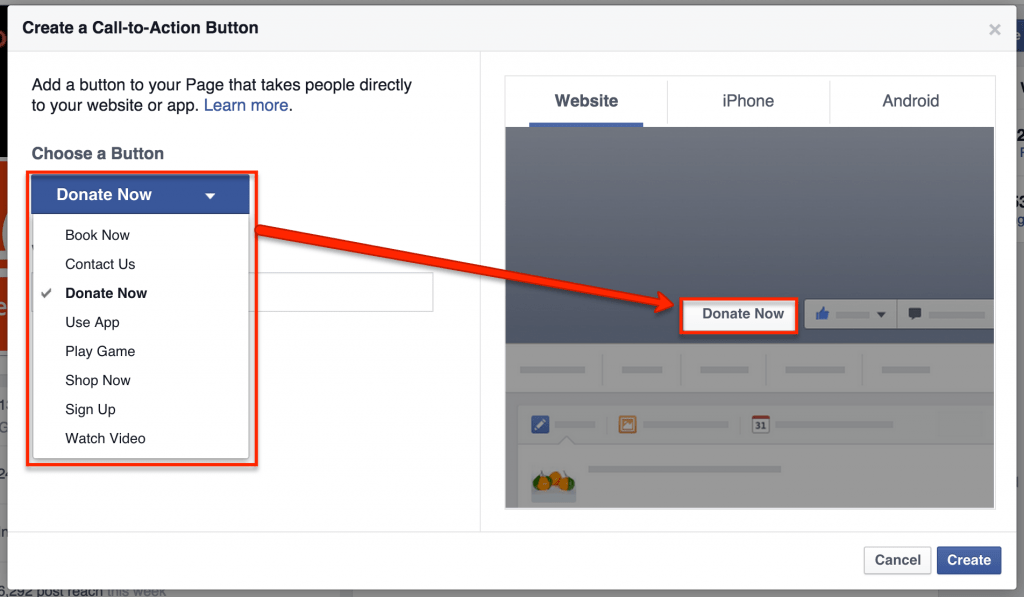This screenshot has width=1024, height=597.
Task: Switch to the iPhone preview tab
Action: point(748,101)
